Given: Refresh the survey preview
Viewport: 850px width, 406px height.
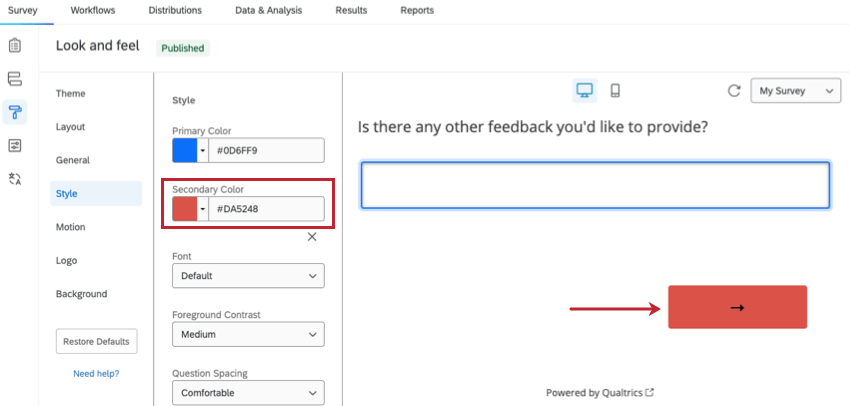Looking at the screenshot, I should click(x=734, y=91).
